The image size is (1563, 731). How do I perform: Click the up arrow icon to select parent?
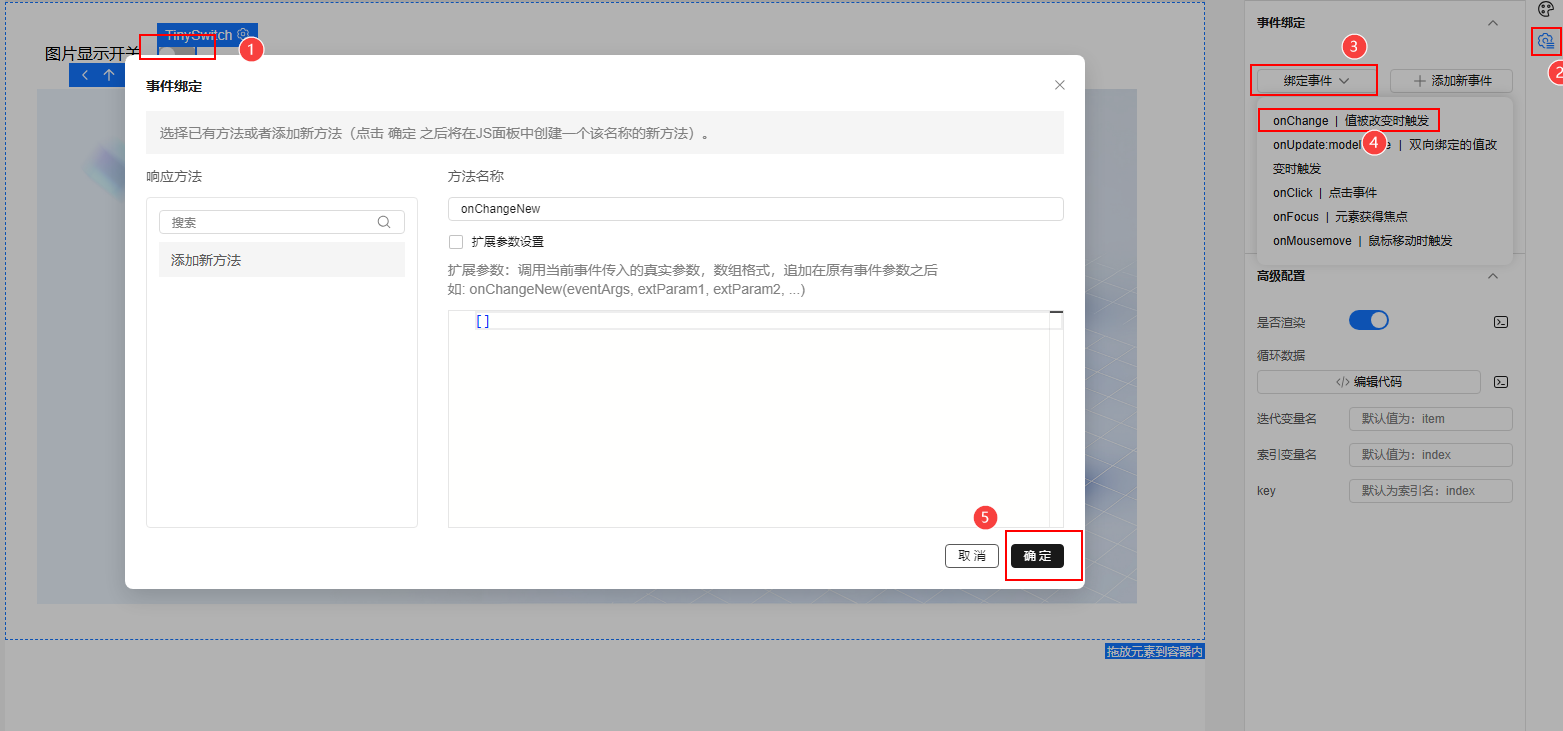pos(110,73)
